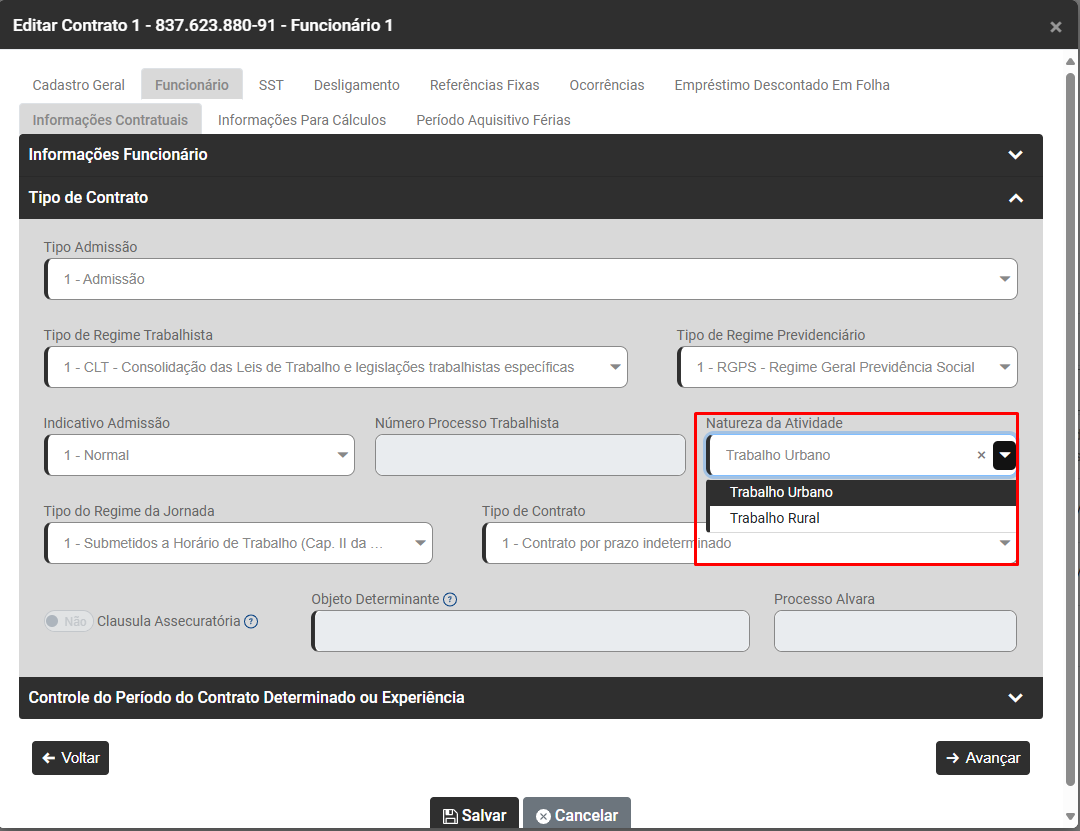1080x831 pixels.
Task: Go to Informações Para Cálculos tab
Action: [x=302, y=120]
